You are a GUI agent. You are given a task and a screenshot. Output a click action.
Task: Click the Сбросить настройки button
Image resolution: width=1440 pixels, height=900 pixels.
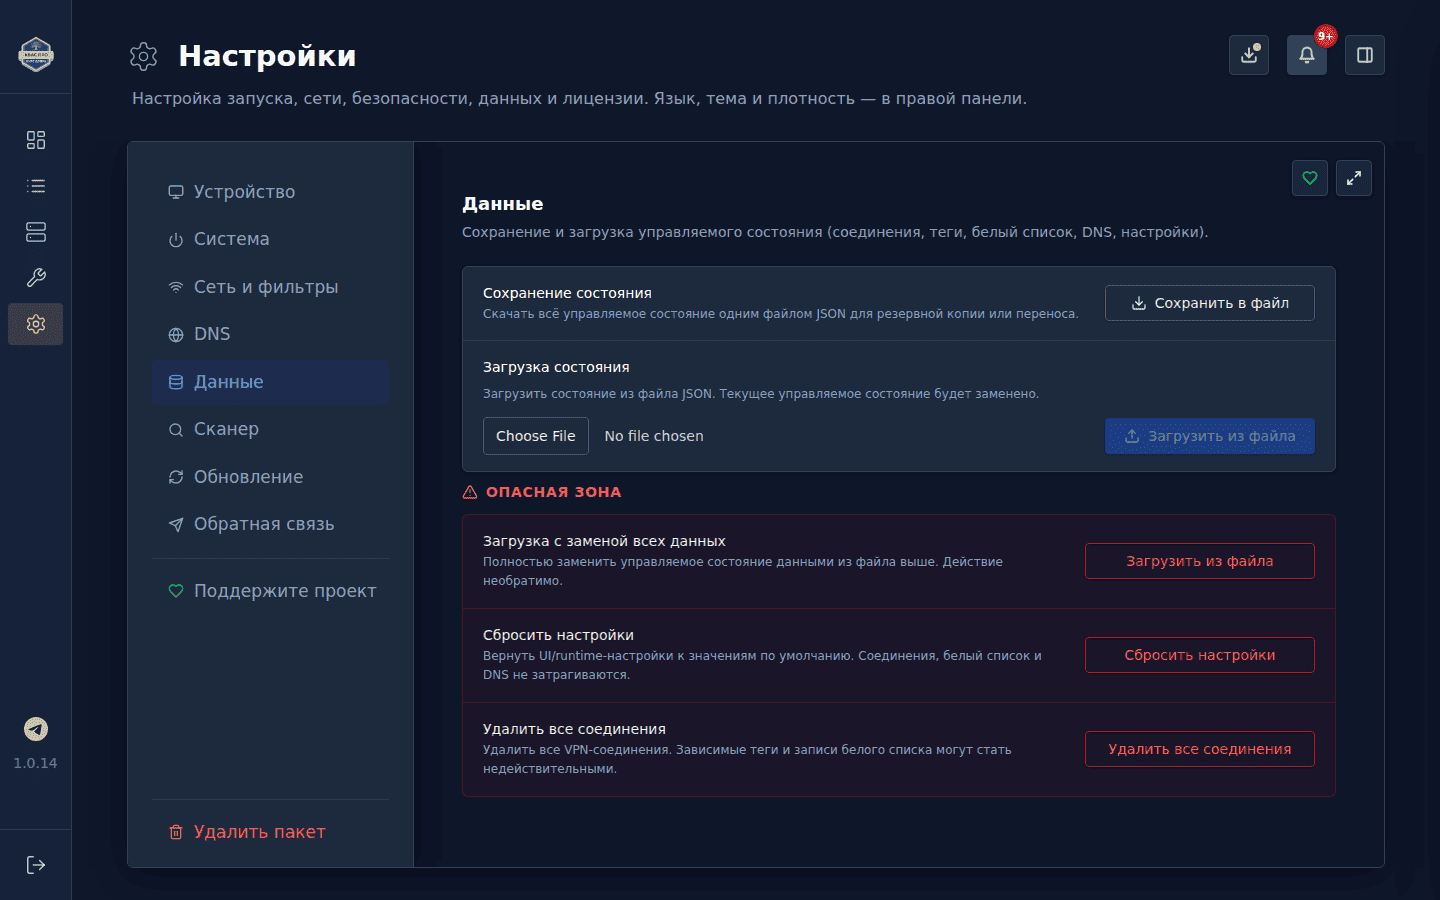point(1200,655)
